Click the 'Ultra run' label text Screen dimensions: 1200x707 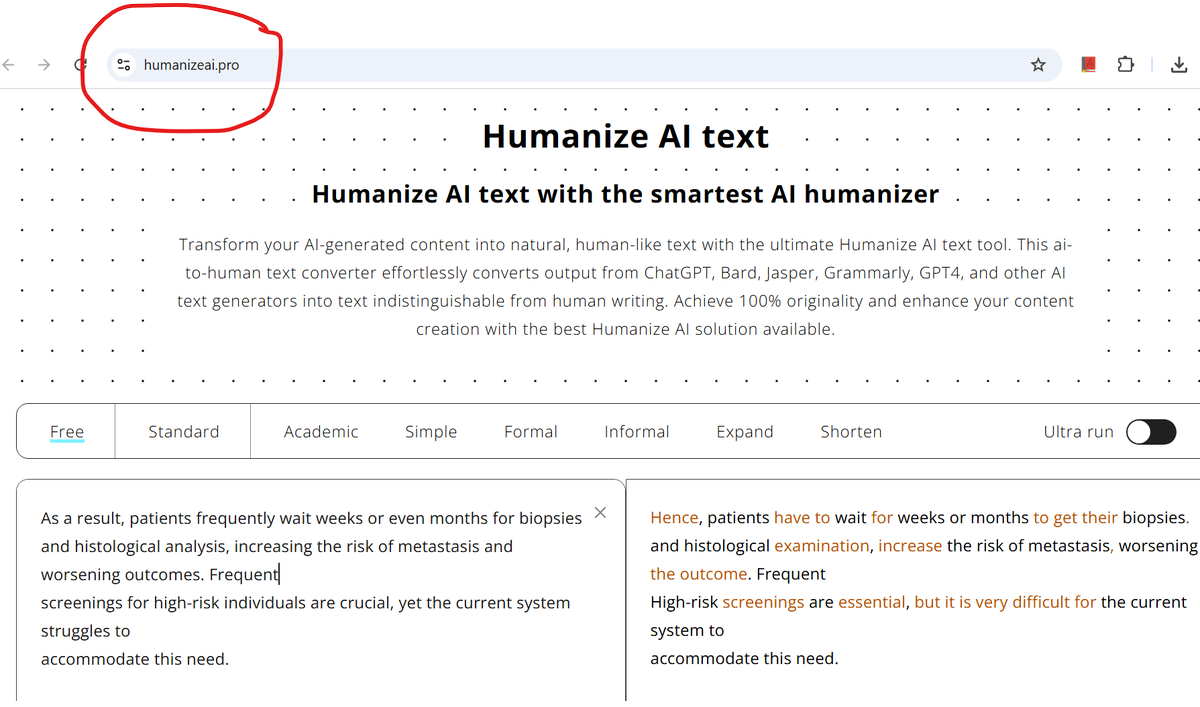1078,432
